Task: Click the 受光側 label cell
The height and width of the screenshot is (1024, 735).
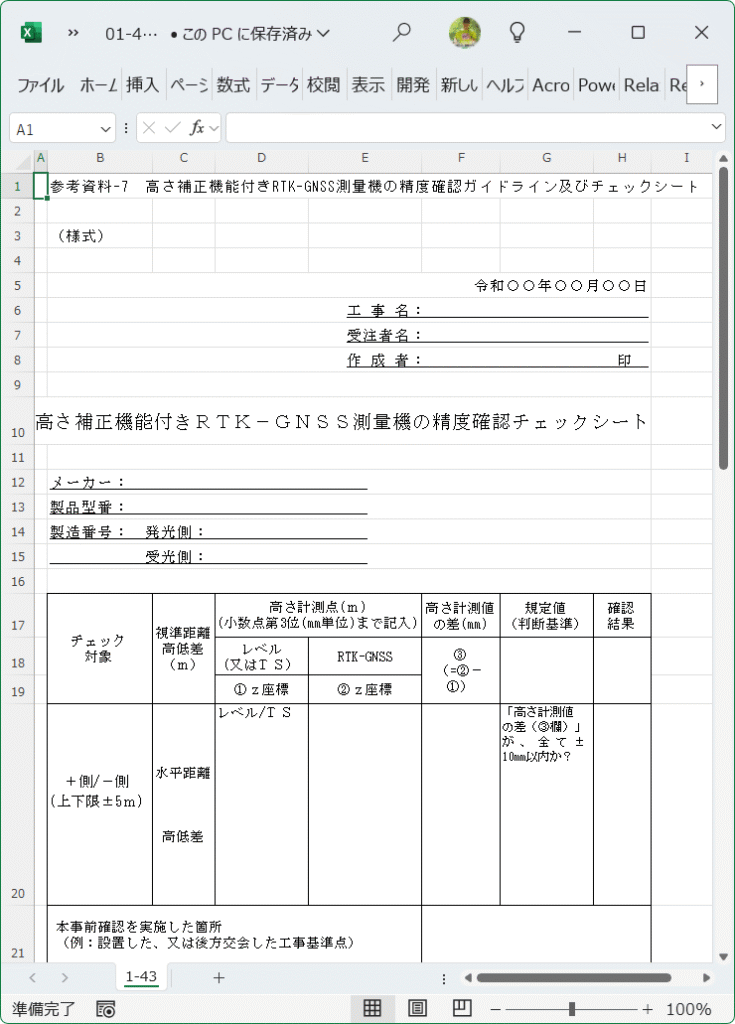Action: coord(175,557)
